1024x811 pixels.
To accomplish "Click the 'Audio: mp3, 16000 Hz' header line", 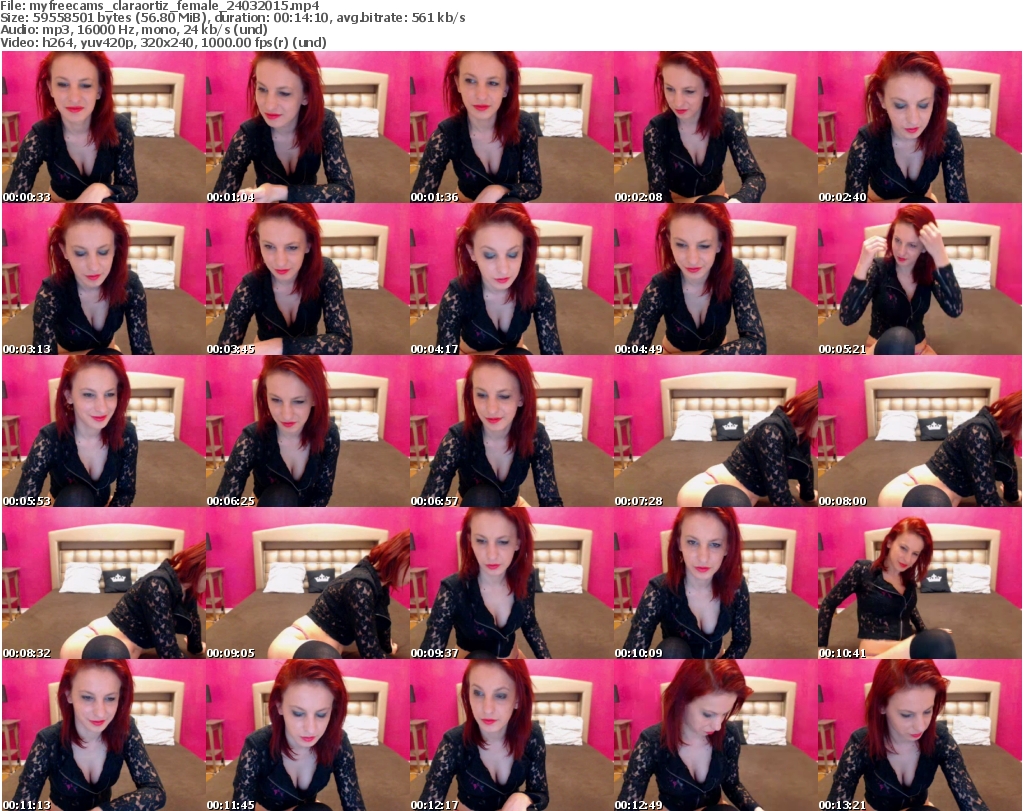I will (x=134, y=30).
